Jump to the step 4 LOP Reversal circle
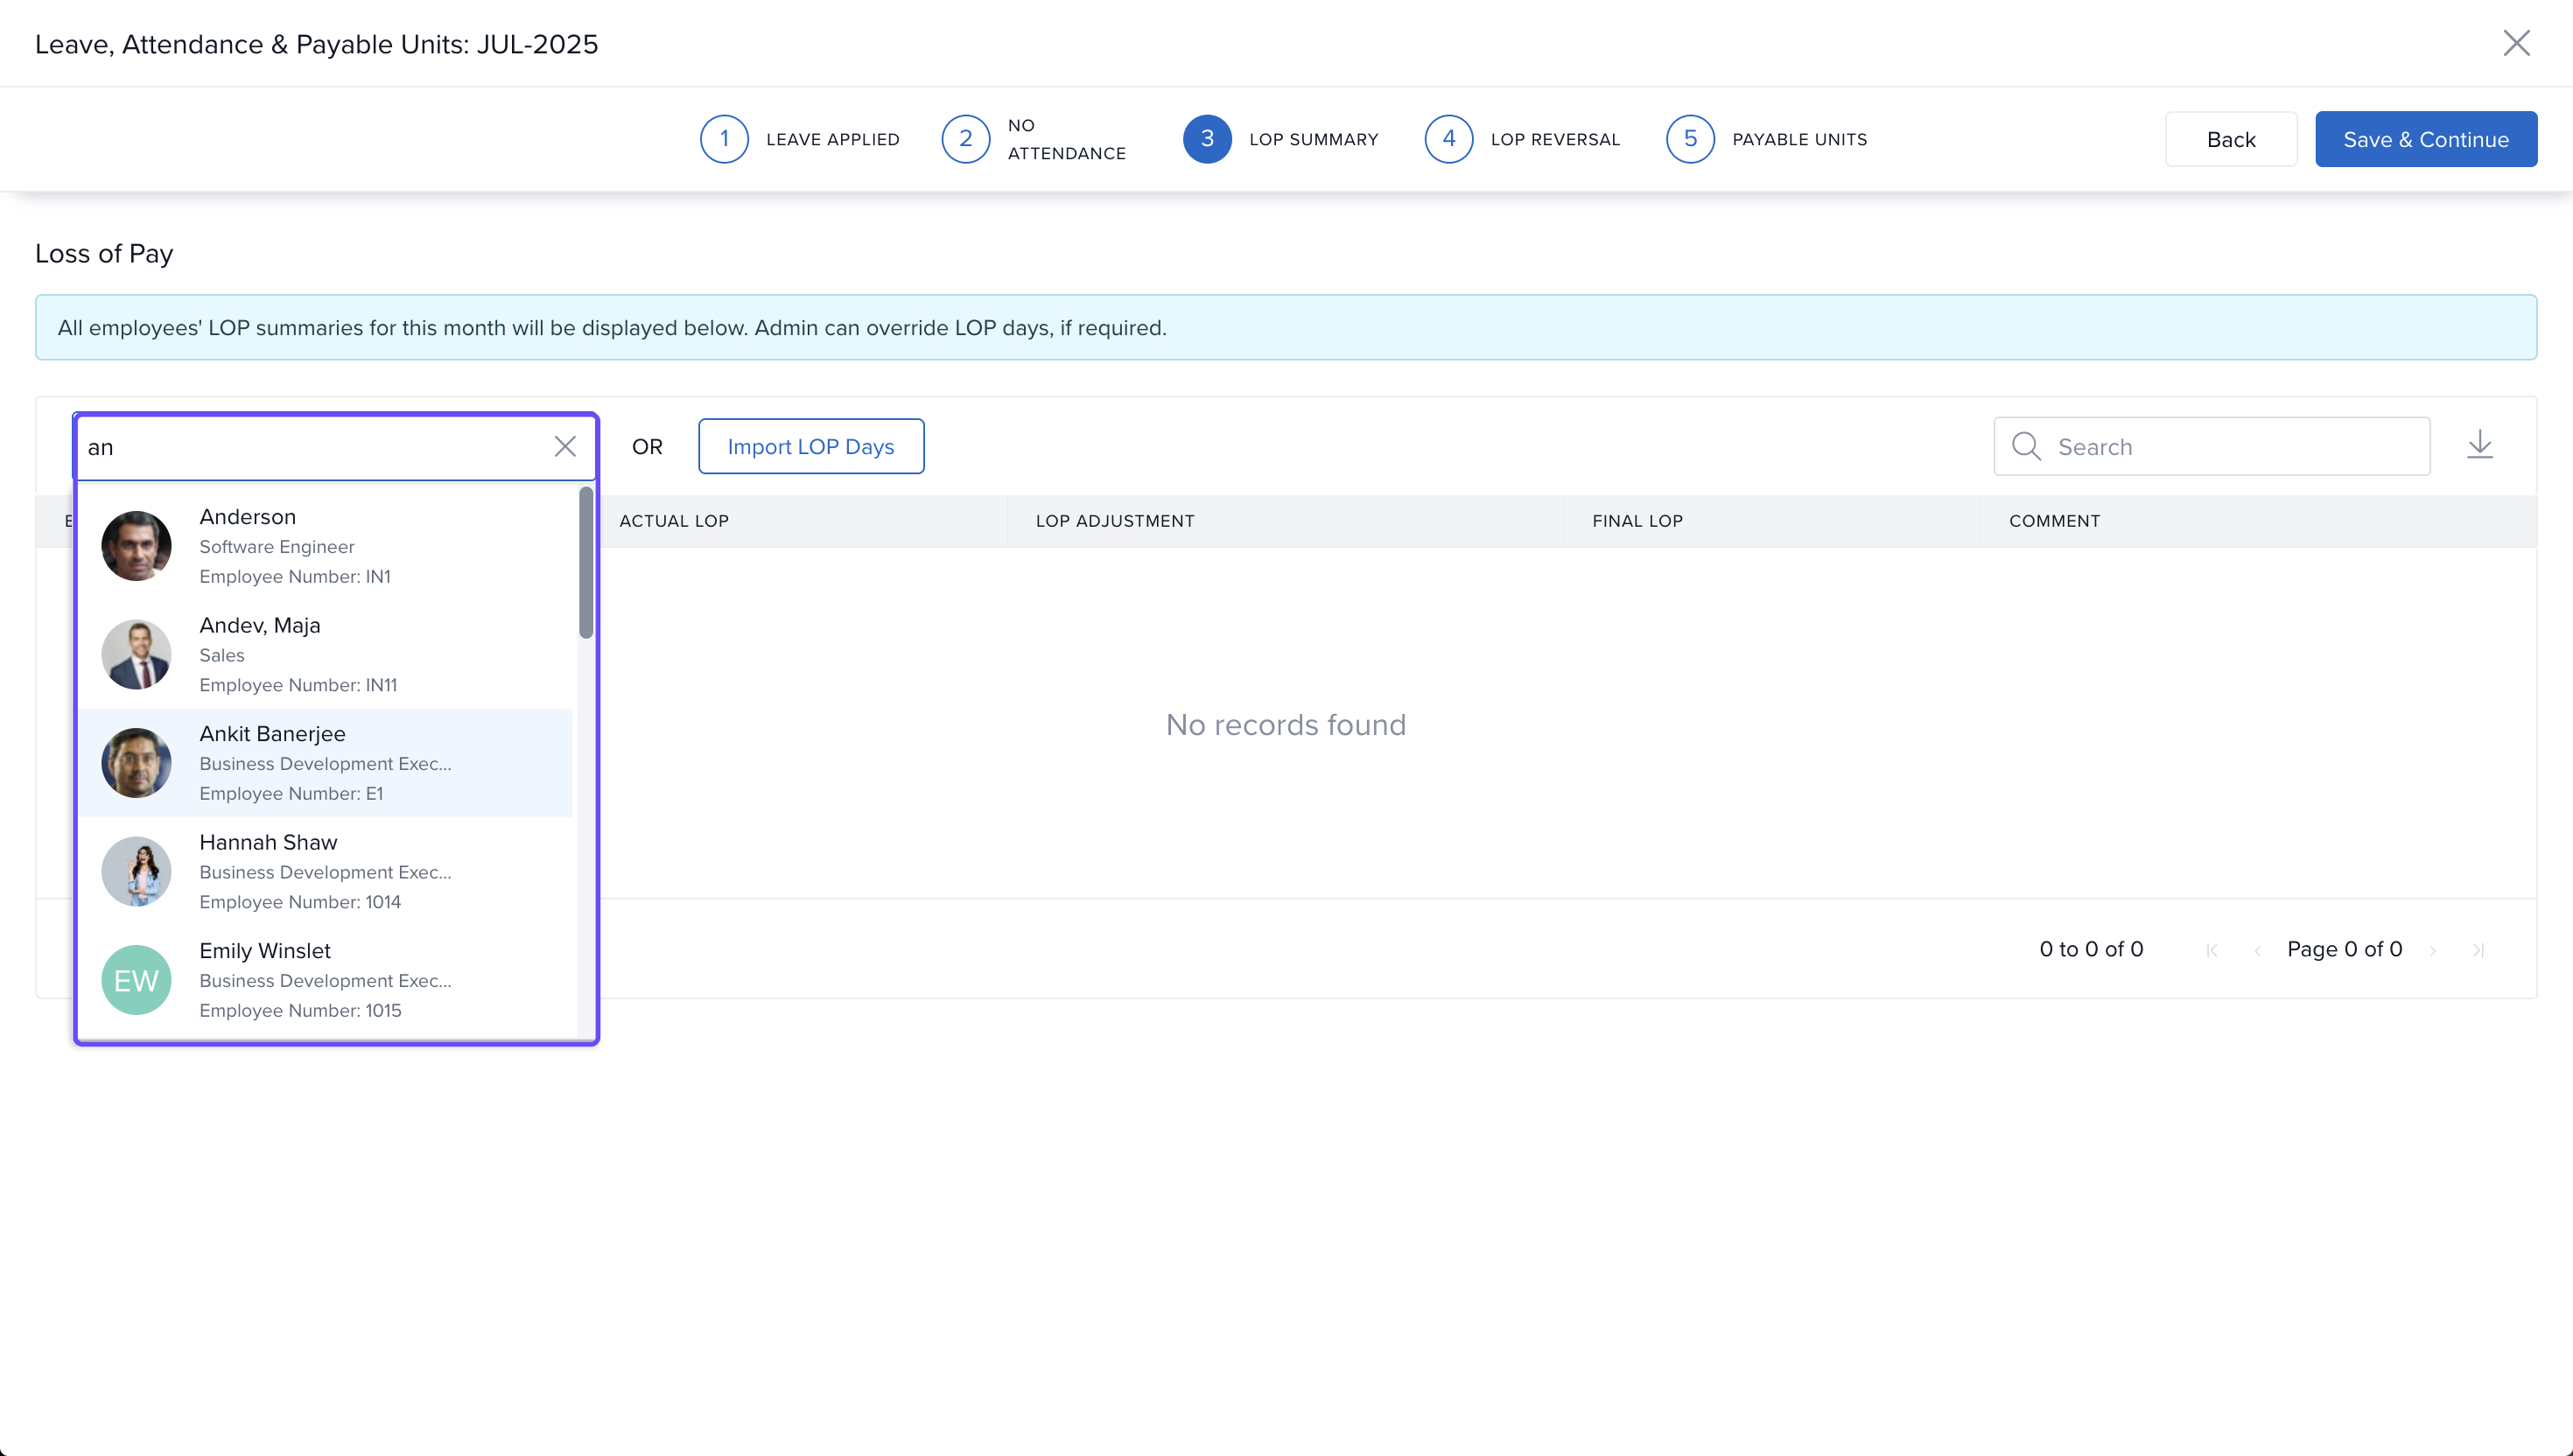Screen dimensions: 2573x1456 coord(1448,139)
